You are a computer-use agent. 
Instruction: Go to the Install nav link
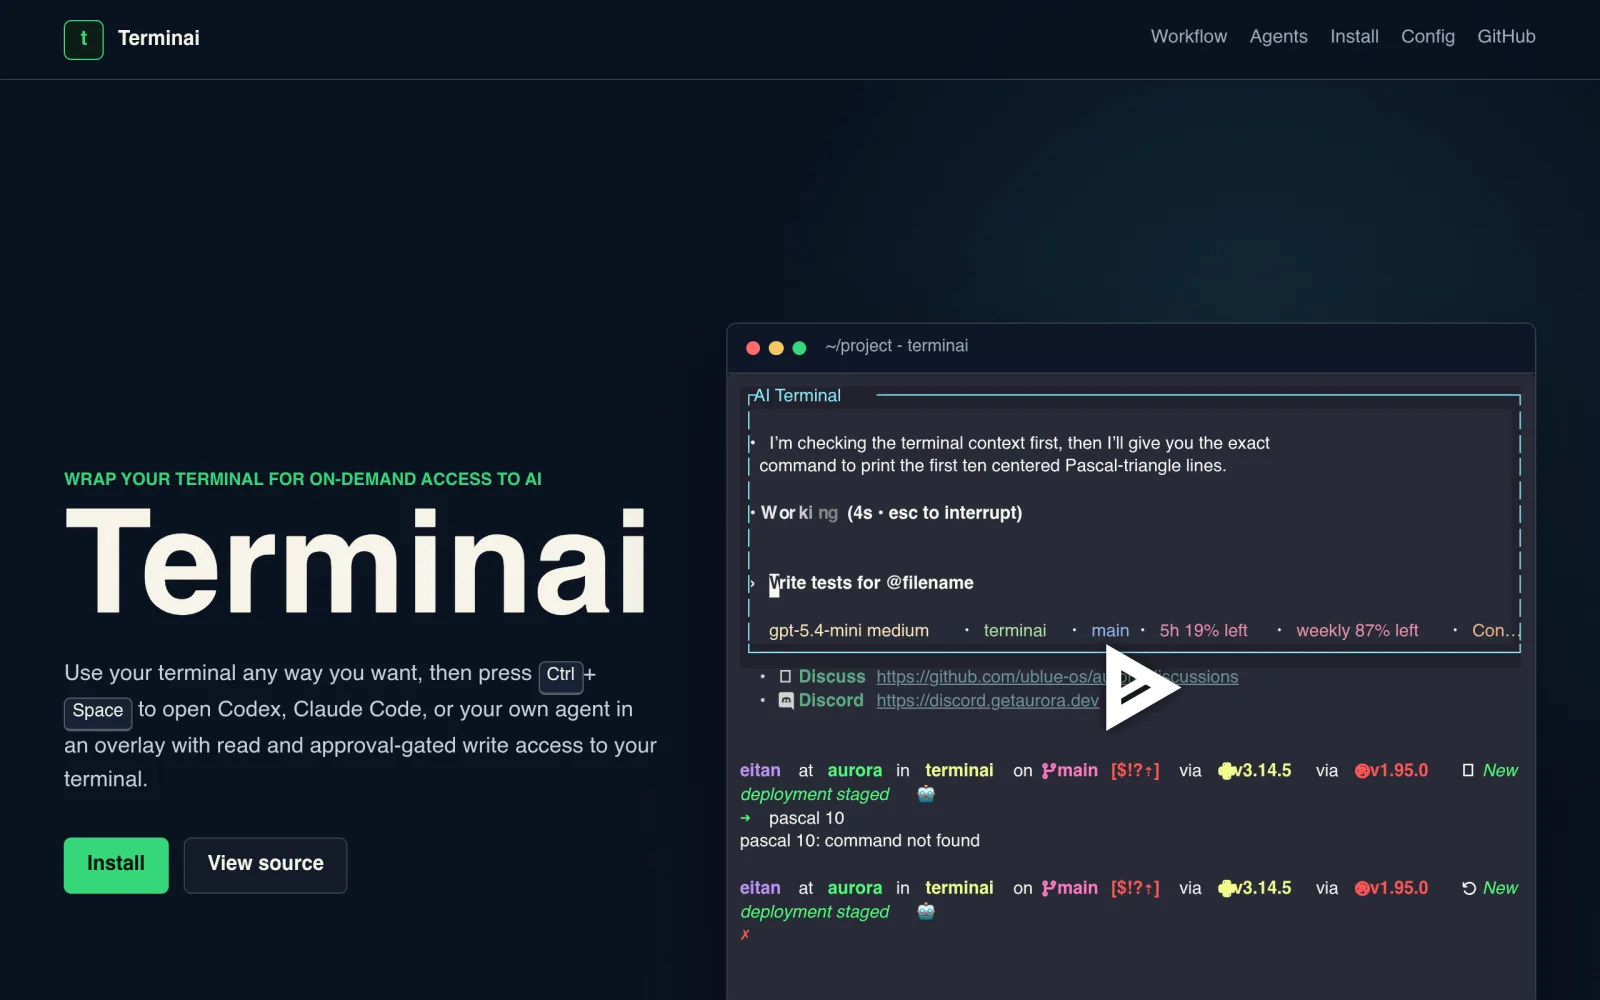(x=1354, y=37)
